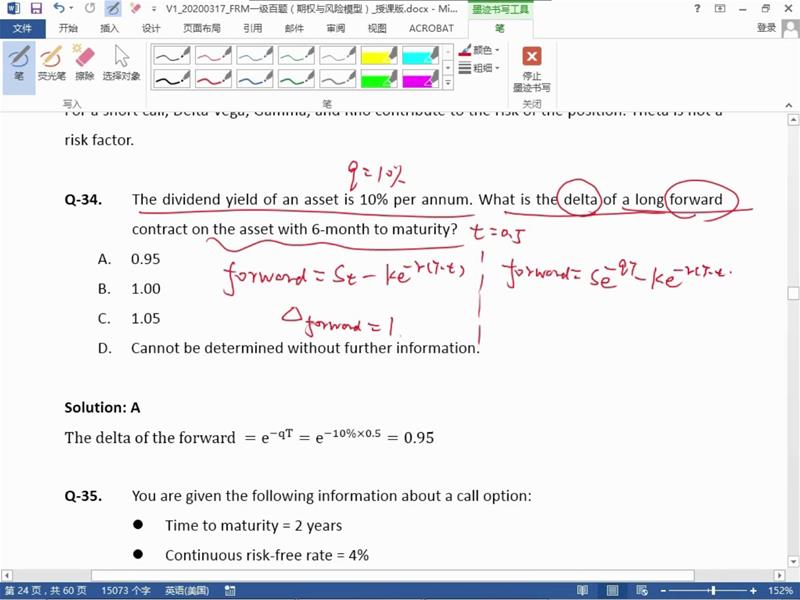Click the macro recording icon in status bar

point(230,591)
